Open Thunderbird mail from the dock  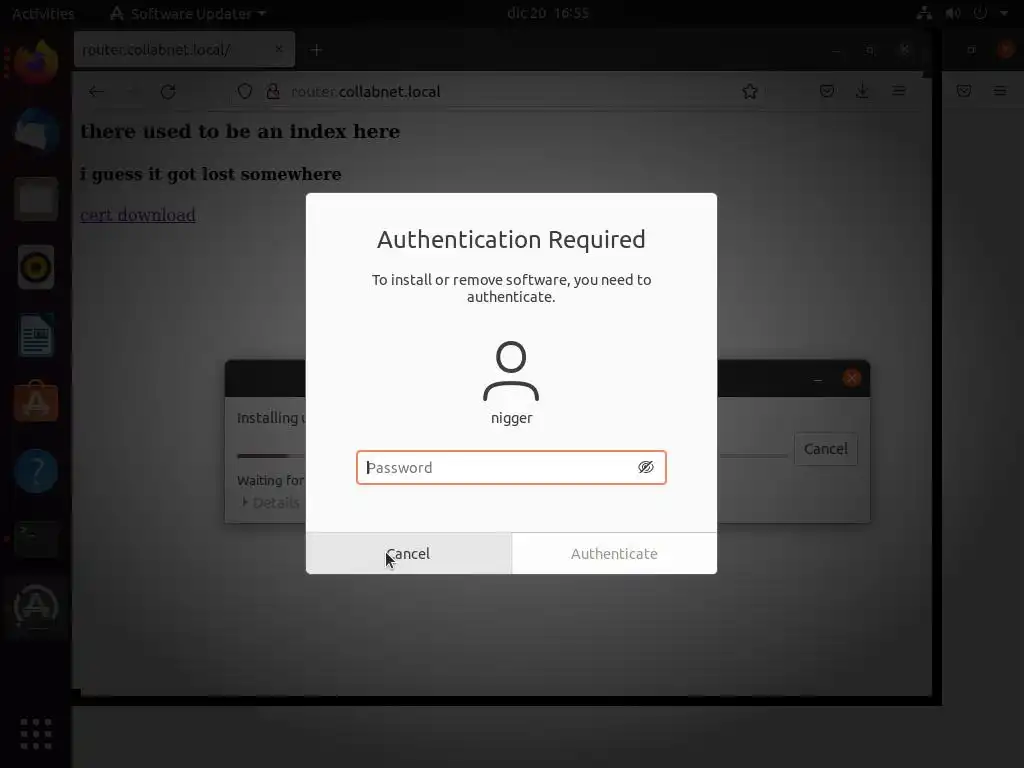[36, 131]
